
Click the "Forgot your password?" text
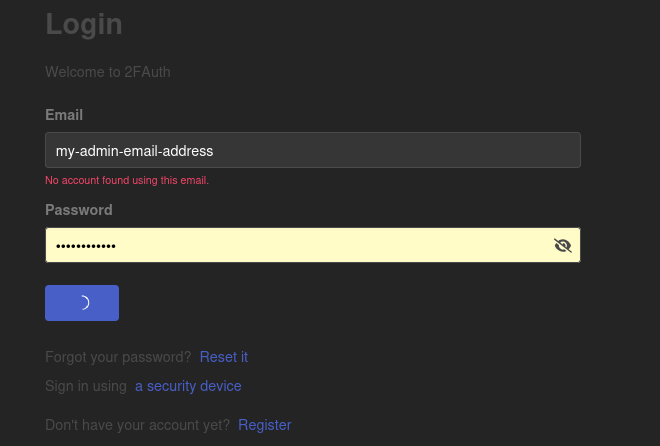(x=118, y=357)
